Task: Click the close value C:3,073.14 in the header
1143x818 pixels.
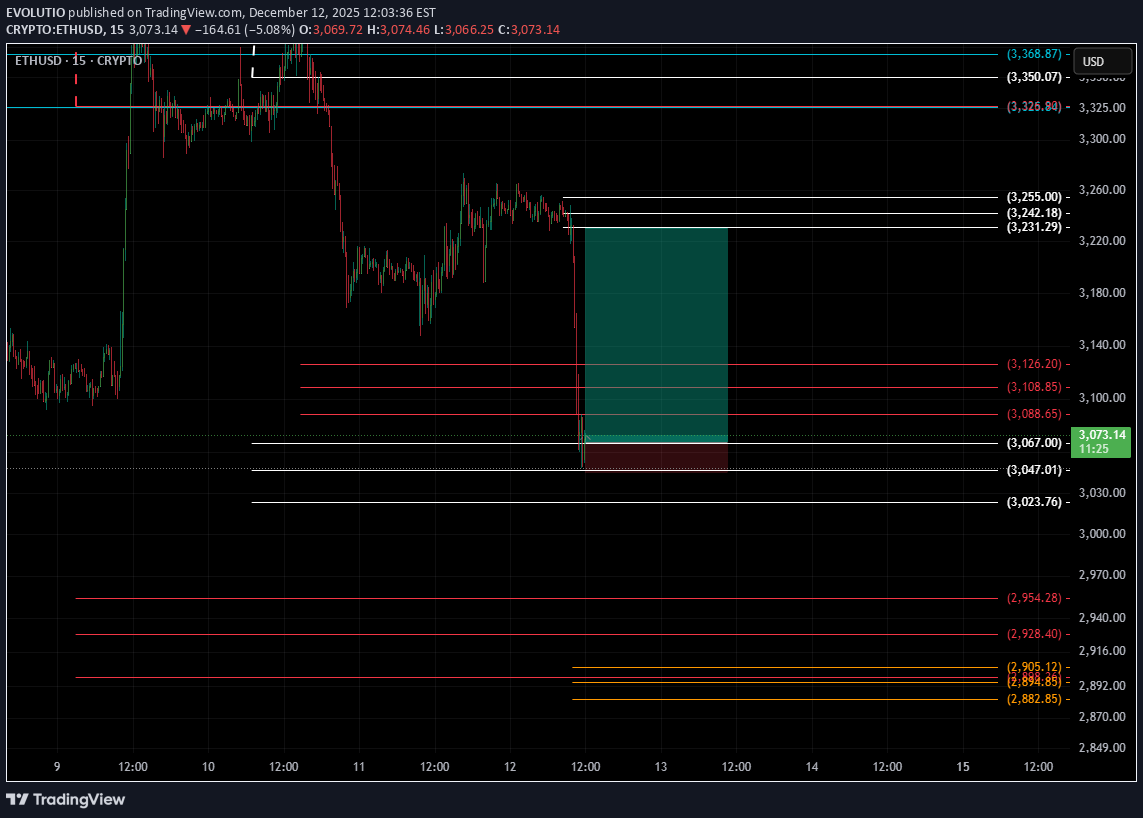Action: [x=529, y=30]
